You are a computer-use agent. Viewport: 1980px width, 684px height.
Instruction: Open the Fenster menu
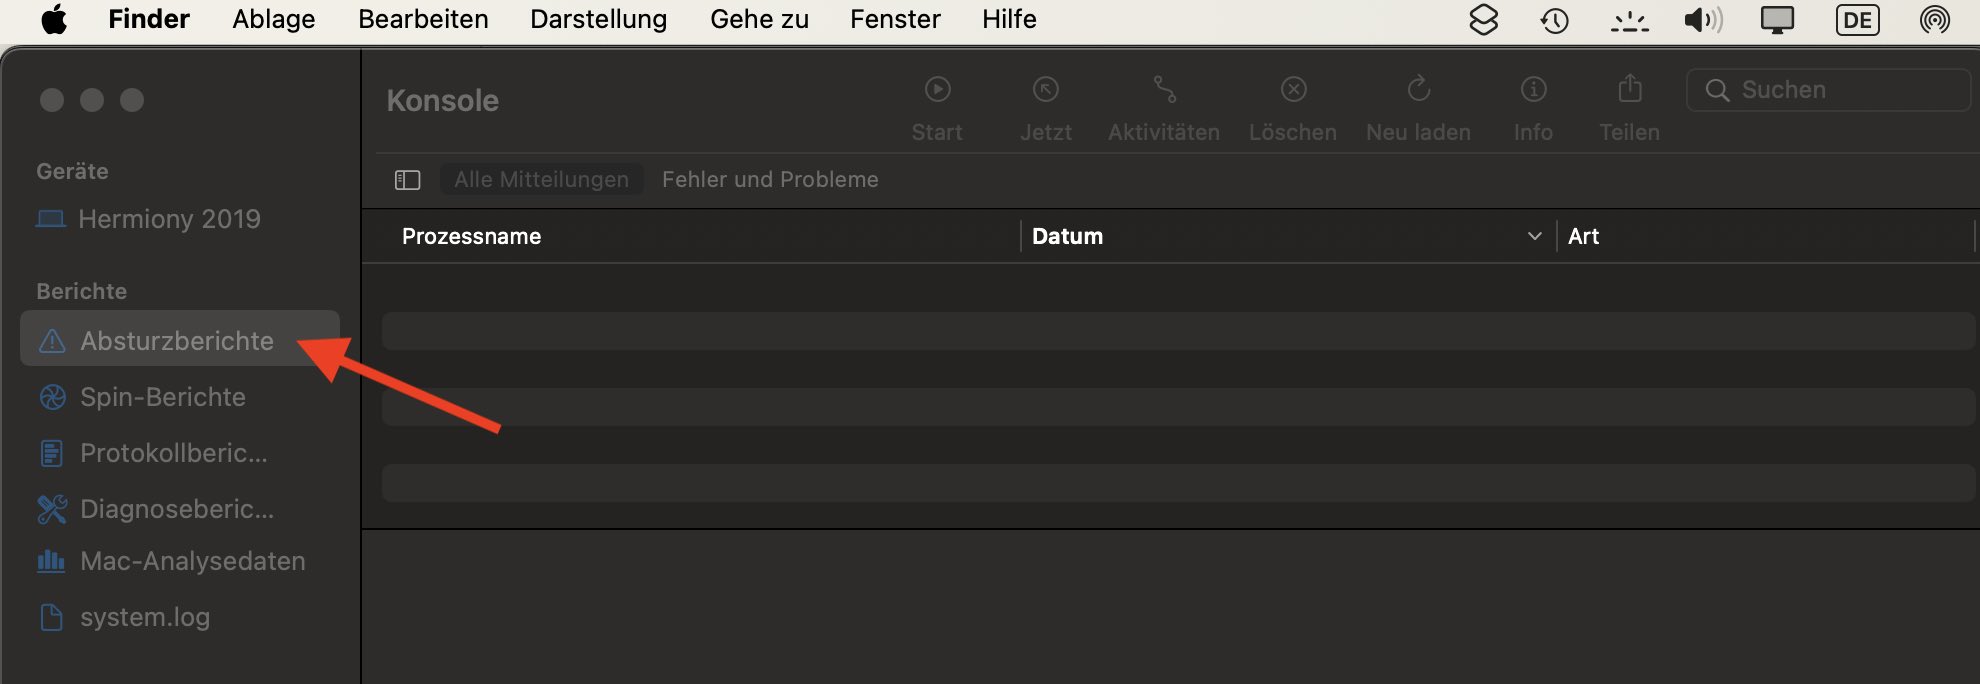(895, 20)
